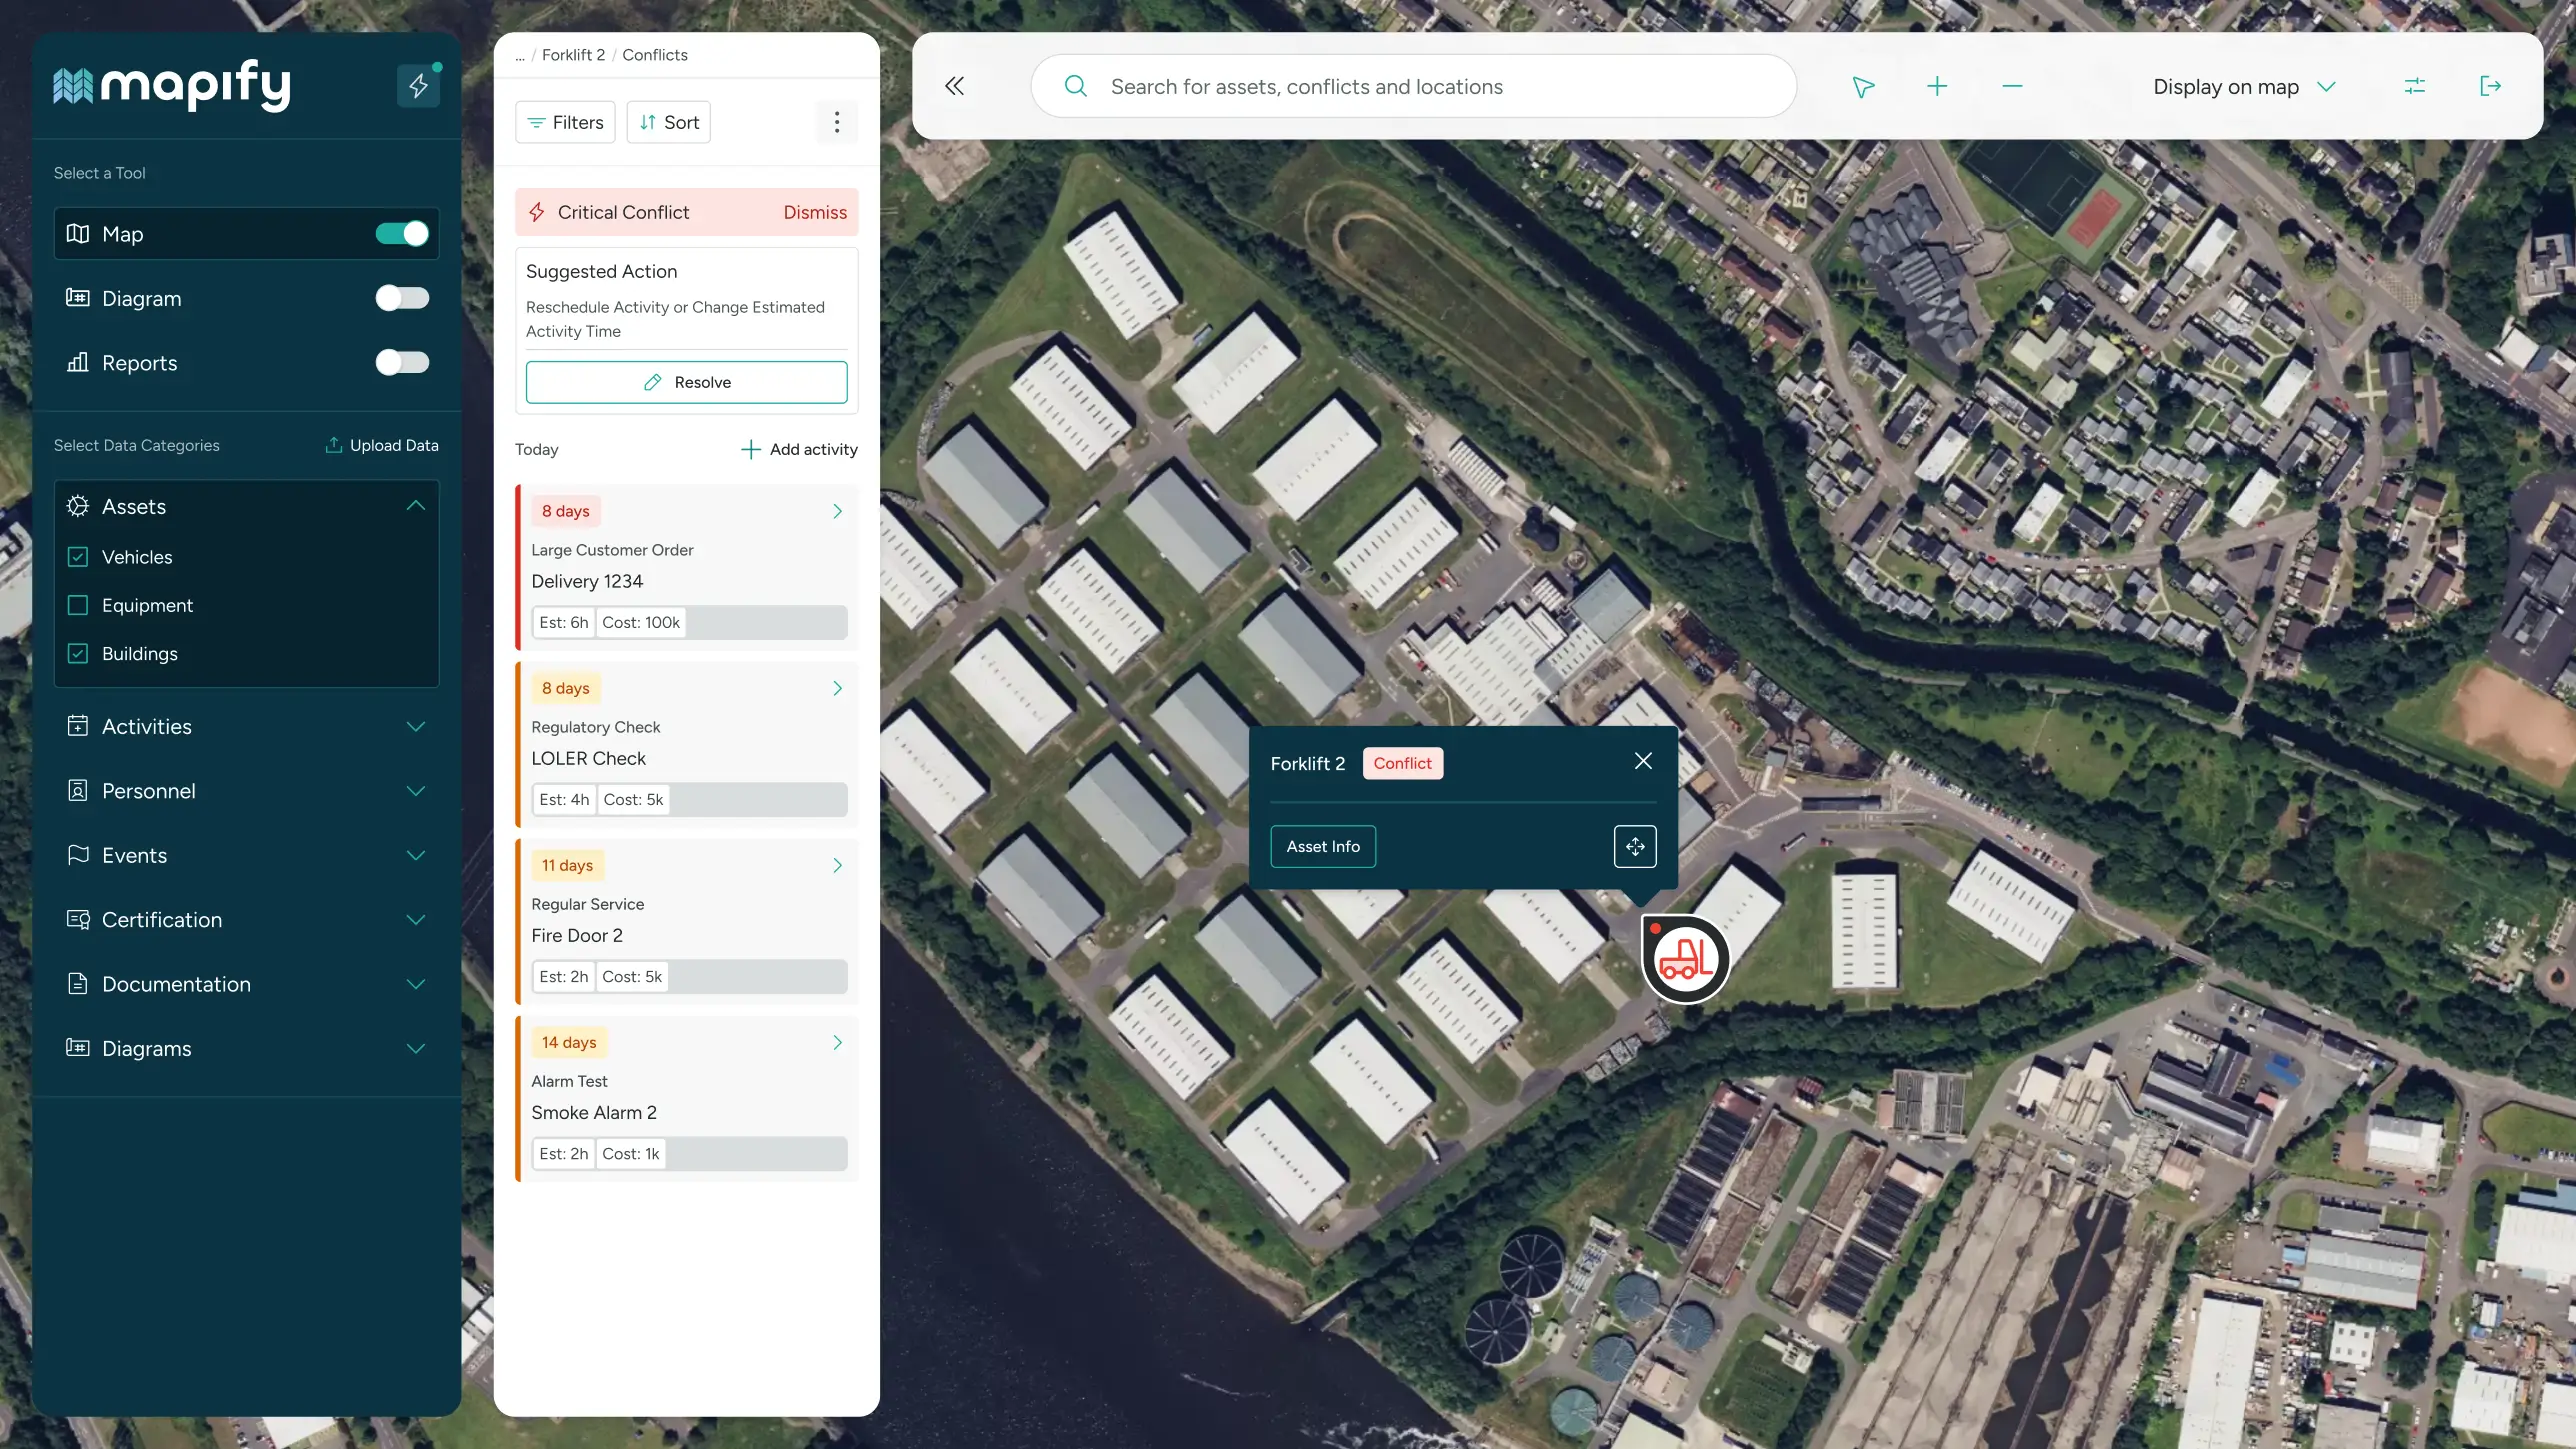The height and width of the screenshot is (1449, 2576).
Task: Open the three-dot more options menu
Action: coord(837,122)
